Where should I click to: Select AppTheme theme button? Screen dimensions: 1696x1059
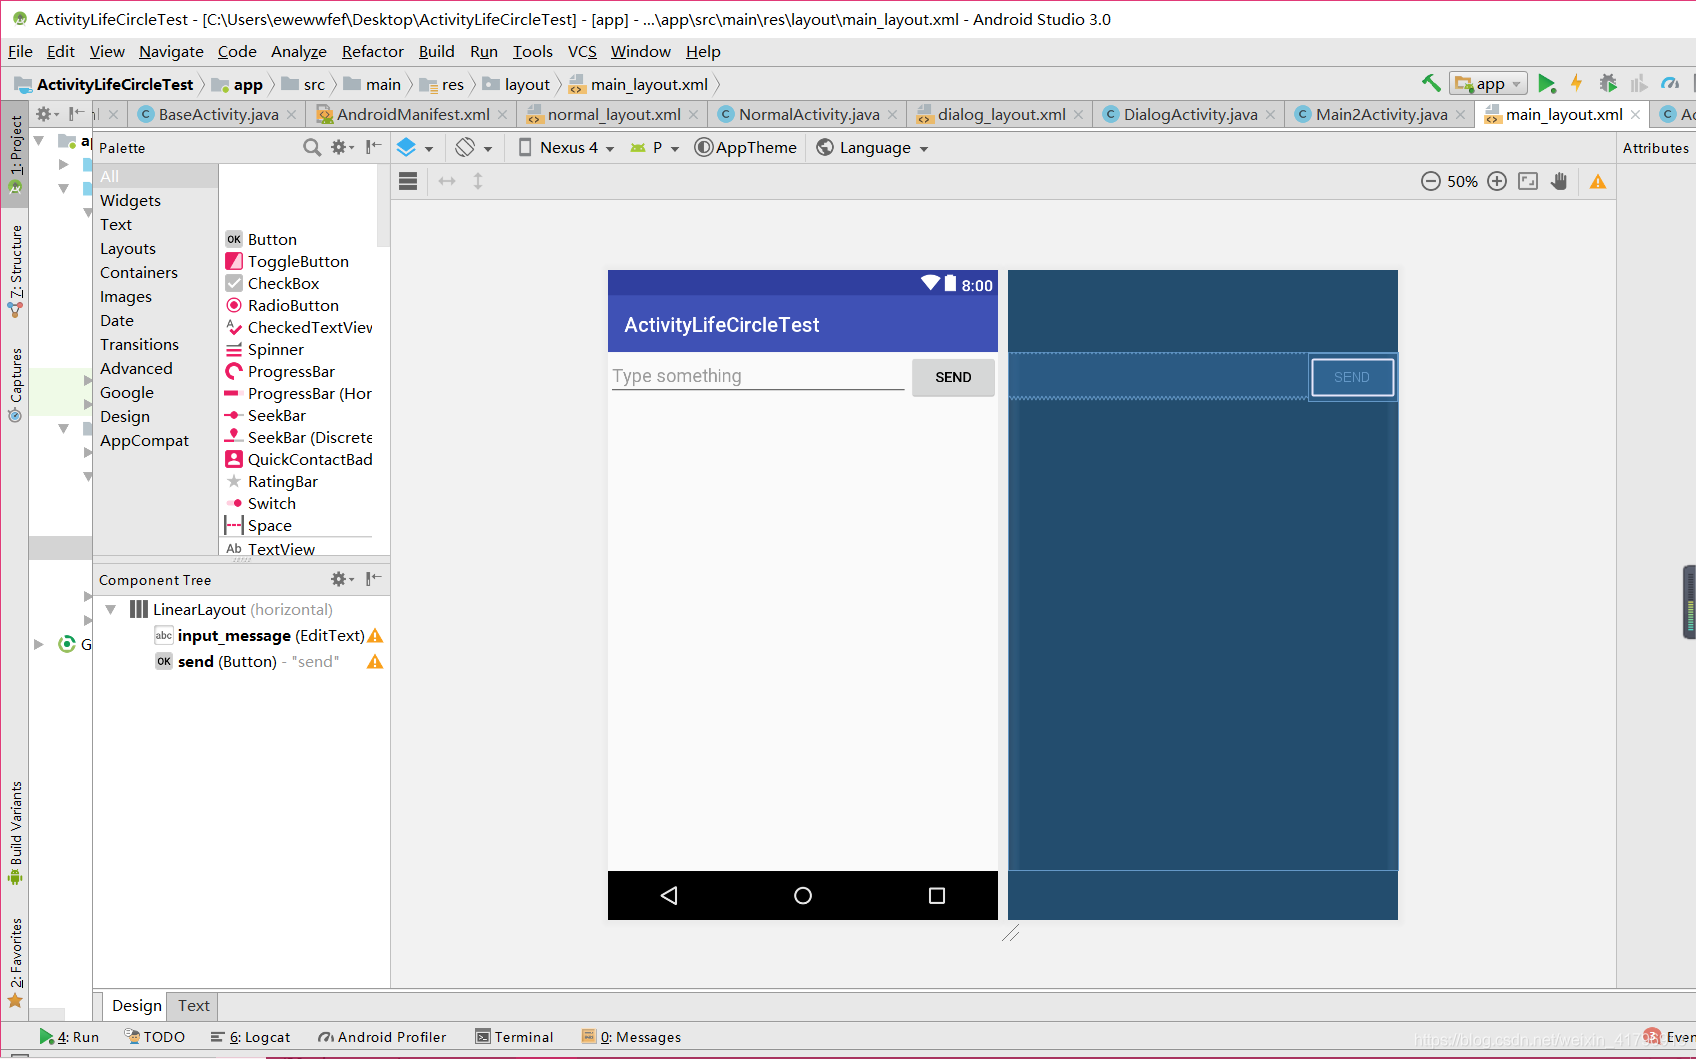point(746,147)
